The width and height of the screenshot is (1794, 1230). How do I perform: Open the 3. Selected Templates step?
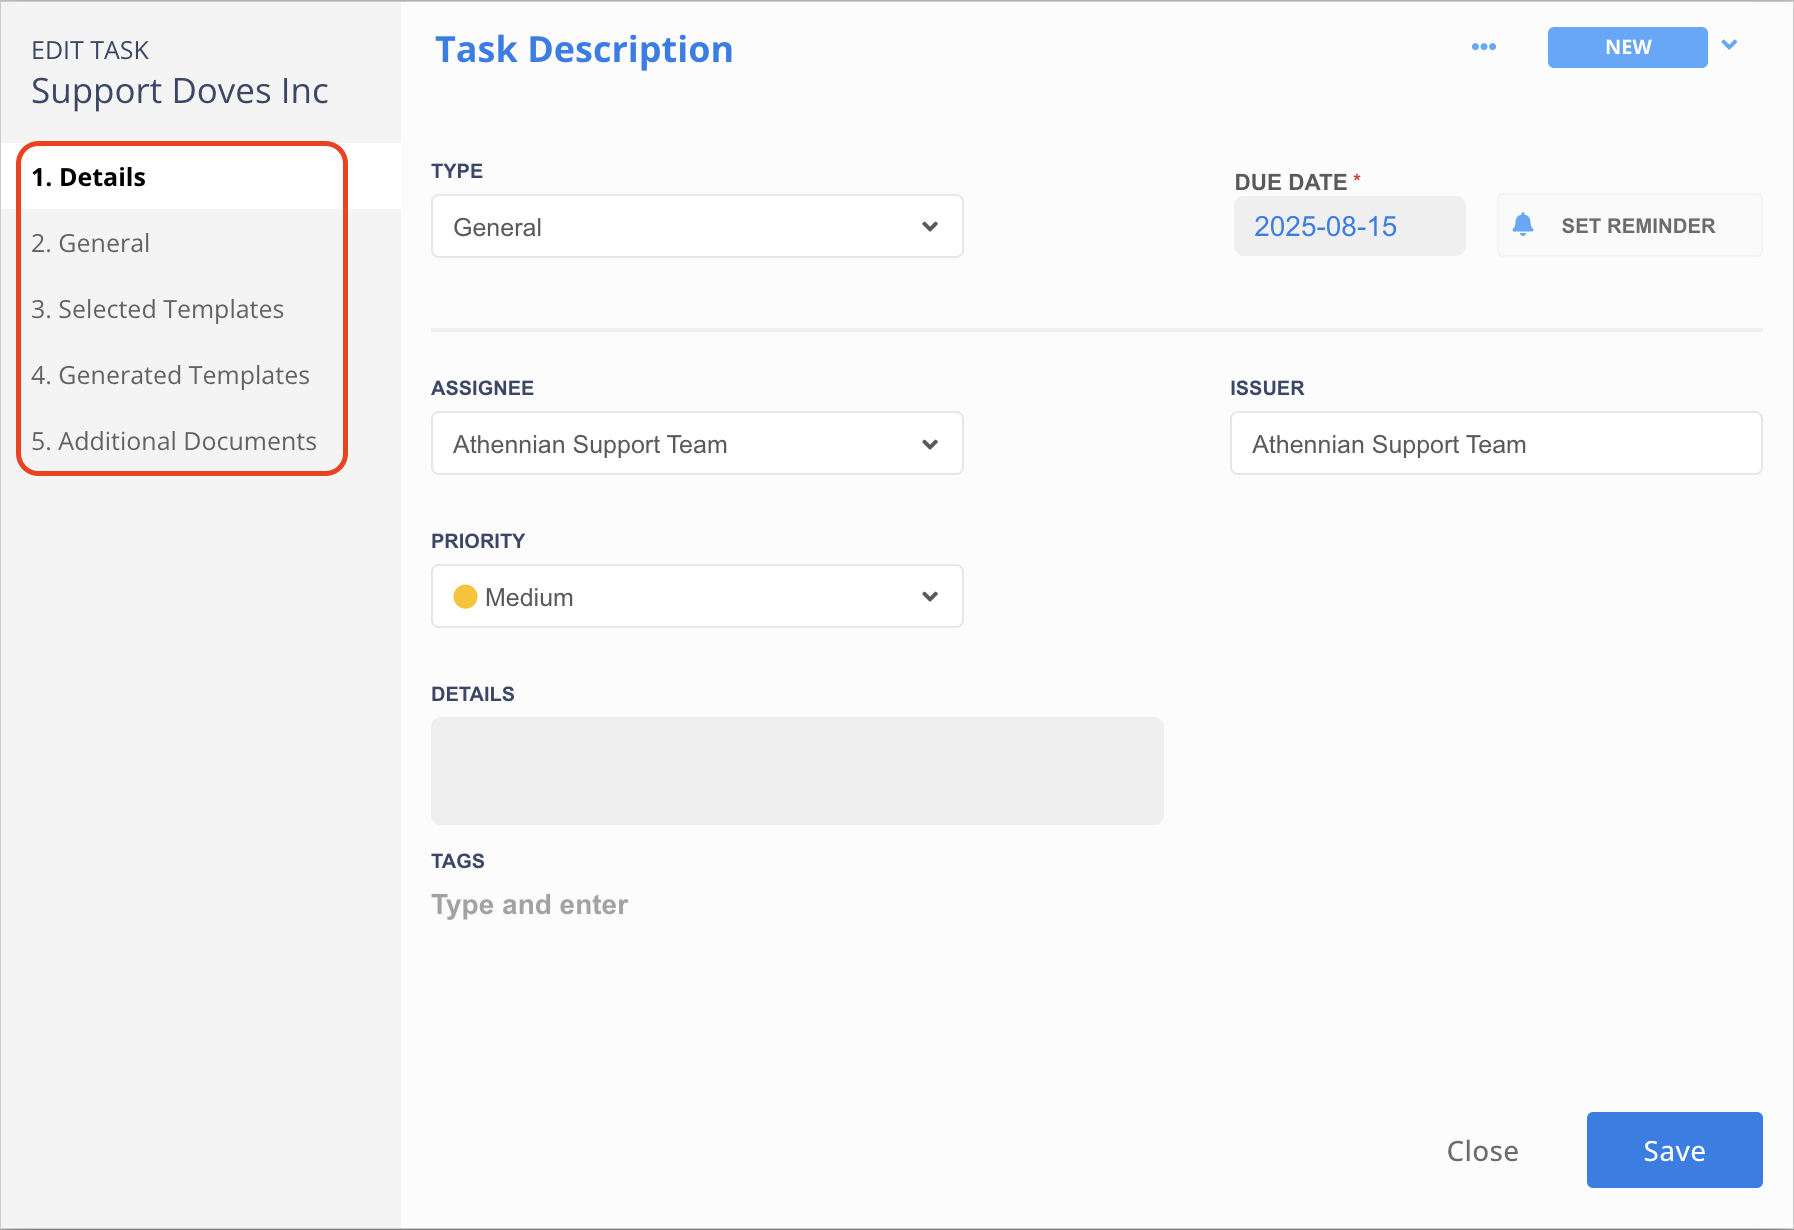(x=158, y=309)
